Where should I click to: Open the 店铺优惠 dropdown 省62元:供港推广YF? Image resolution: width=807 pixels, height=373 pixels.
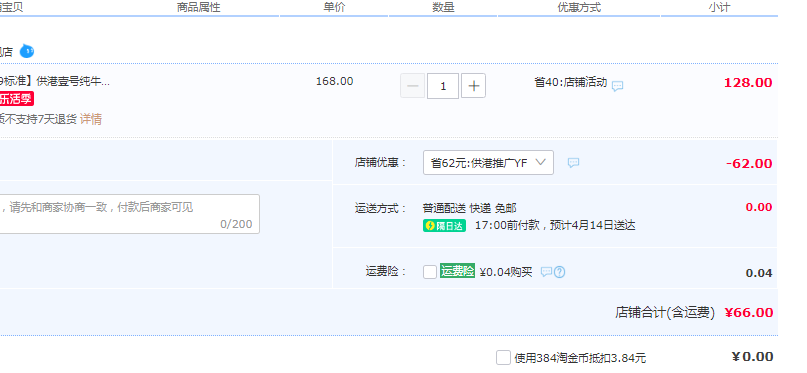point(488,163)
